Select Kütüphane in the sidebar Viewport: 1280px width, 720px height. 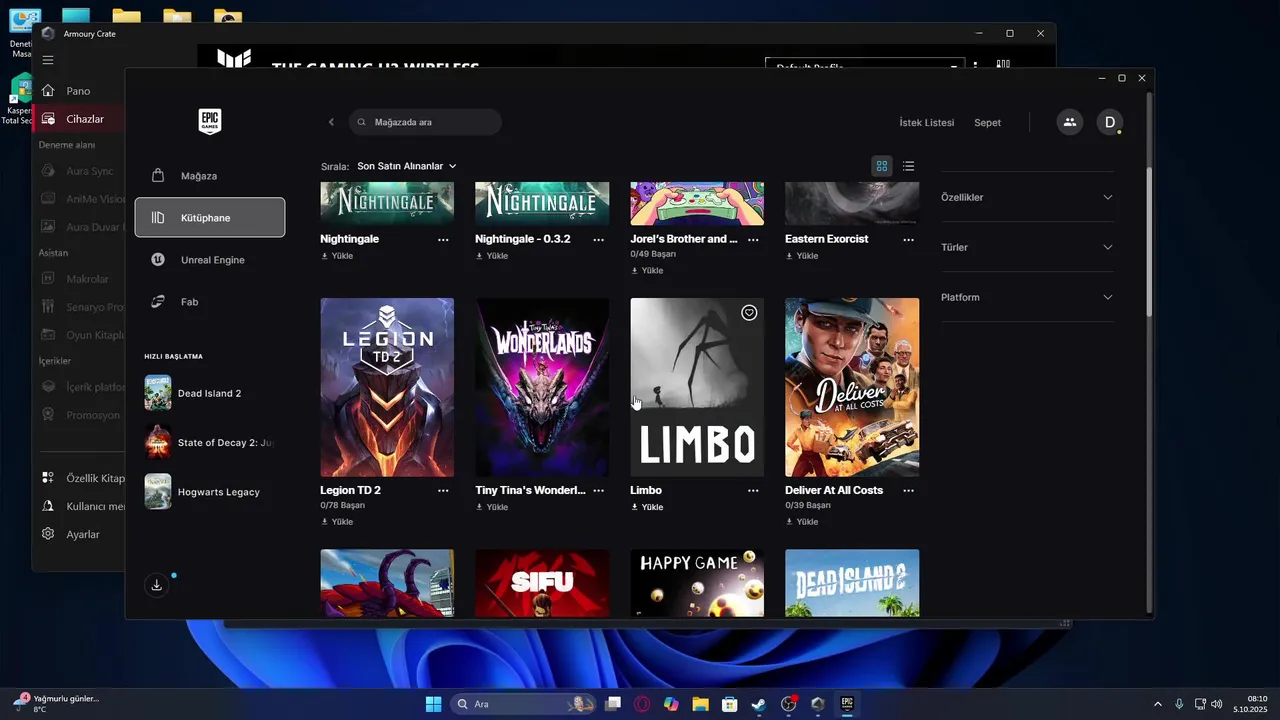click(x=210, y=218)
